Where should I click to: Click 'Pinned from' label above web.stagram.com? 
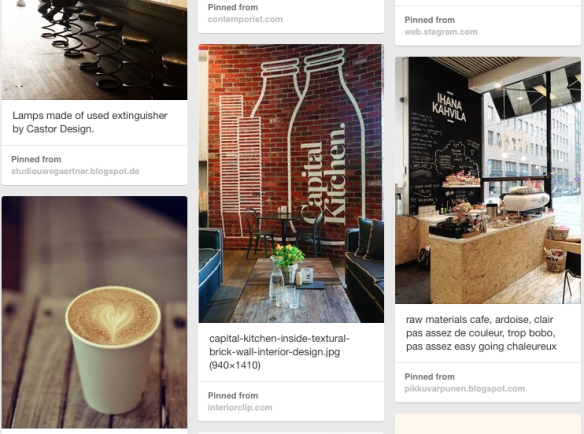pos(429,20)
